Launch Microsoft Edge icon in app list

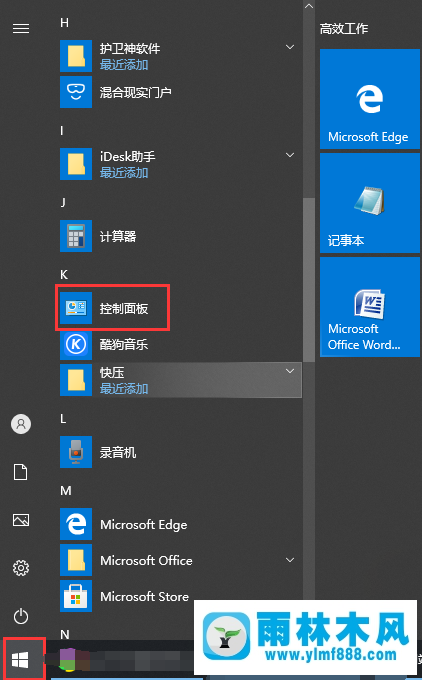(76, 524)
